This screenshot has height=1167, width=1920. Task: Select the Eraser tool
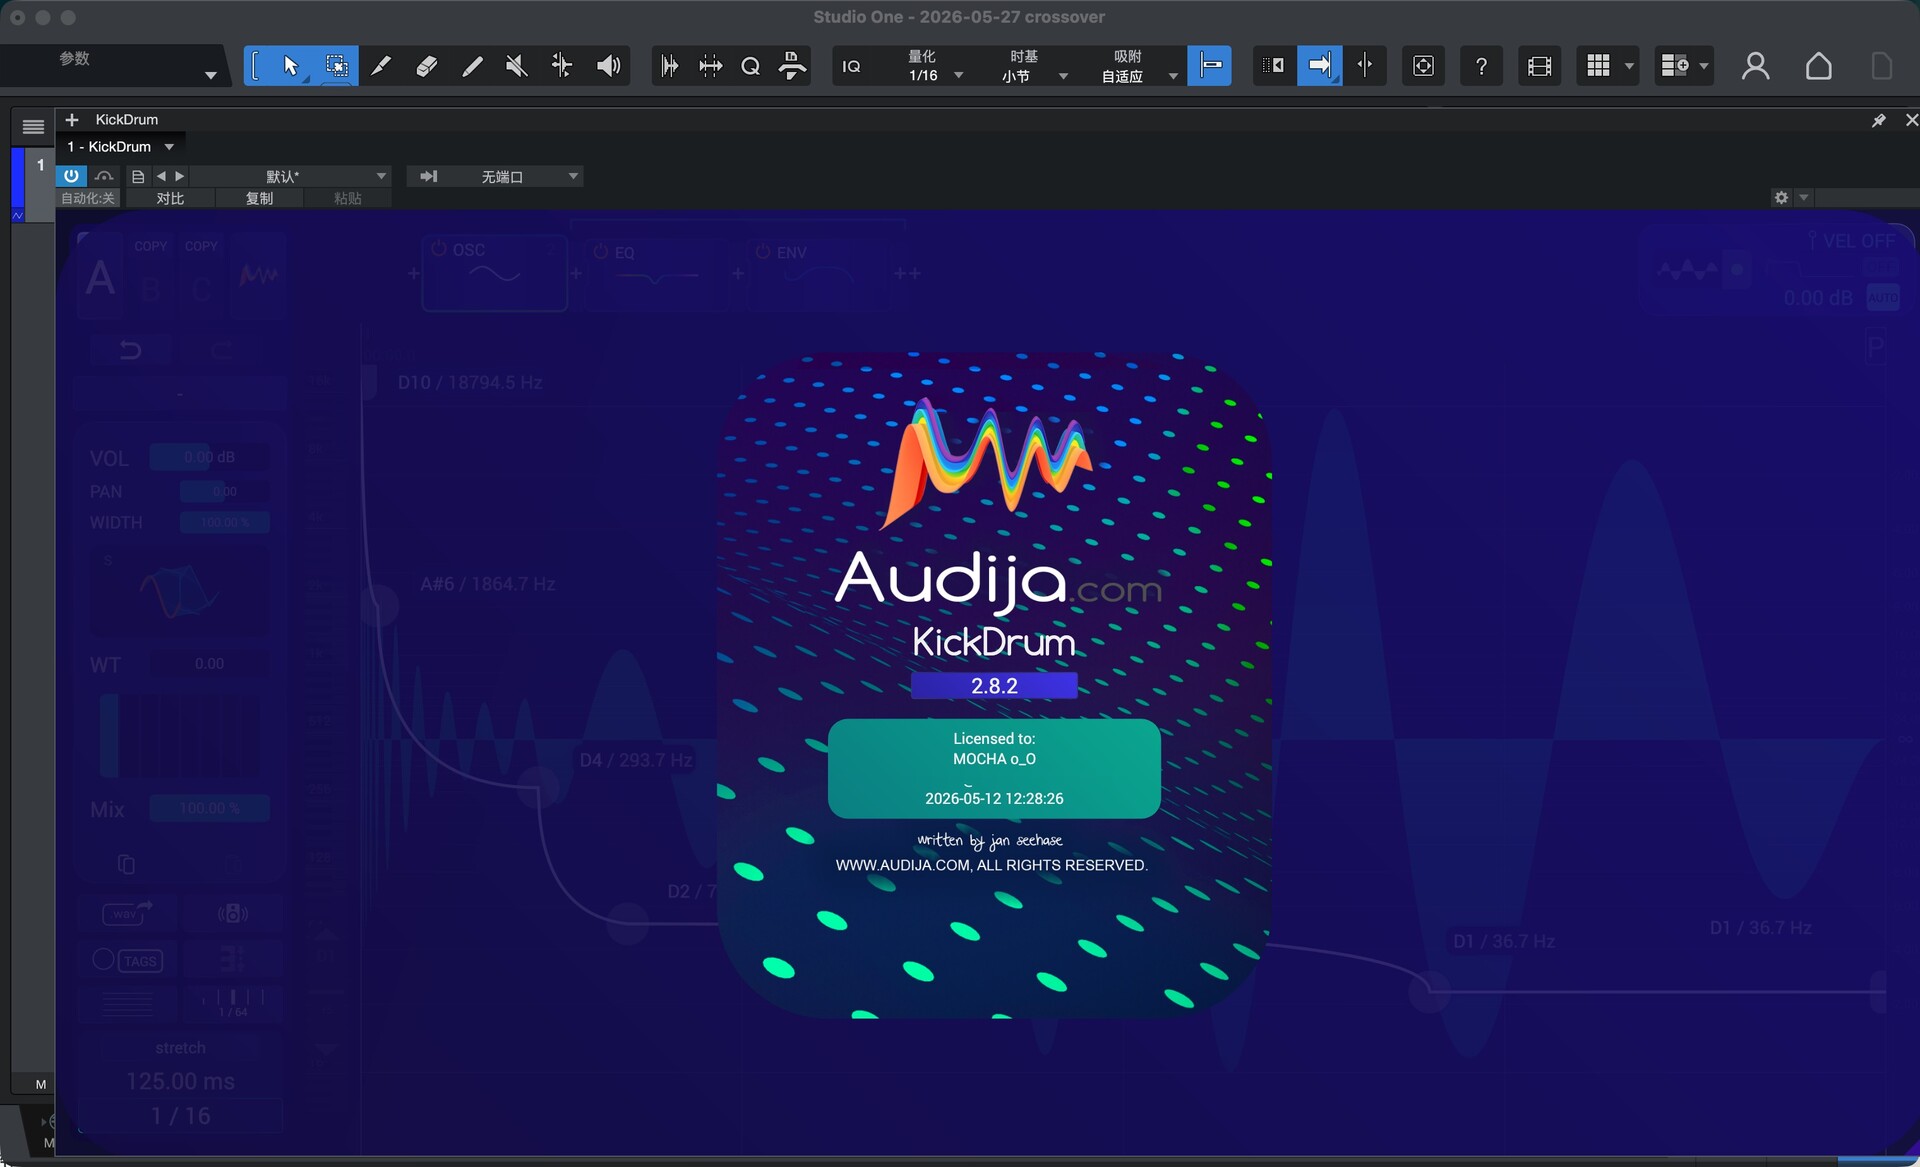427,66
